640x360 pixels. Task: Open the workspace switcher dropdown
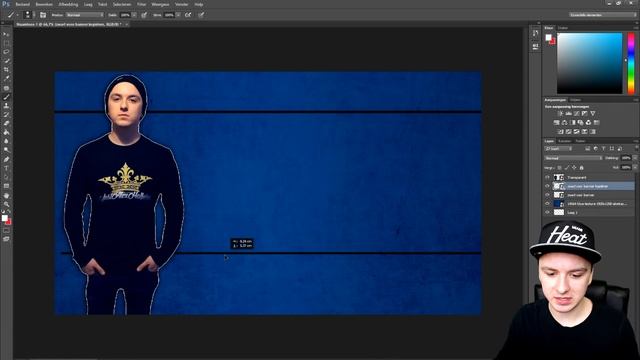click(x=603, y=15)
